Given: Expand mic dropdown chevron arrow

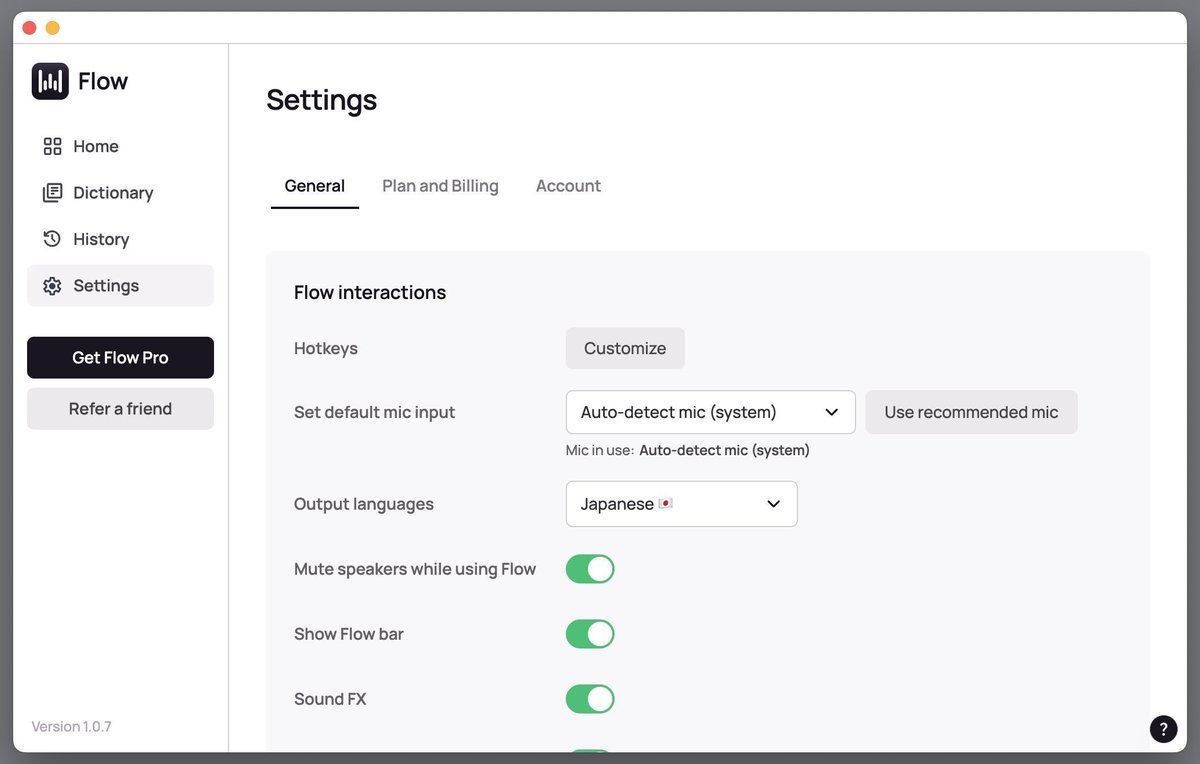Looking at the screenshot, I should pyautogui.click(x=832, y=412).
